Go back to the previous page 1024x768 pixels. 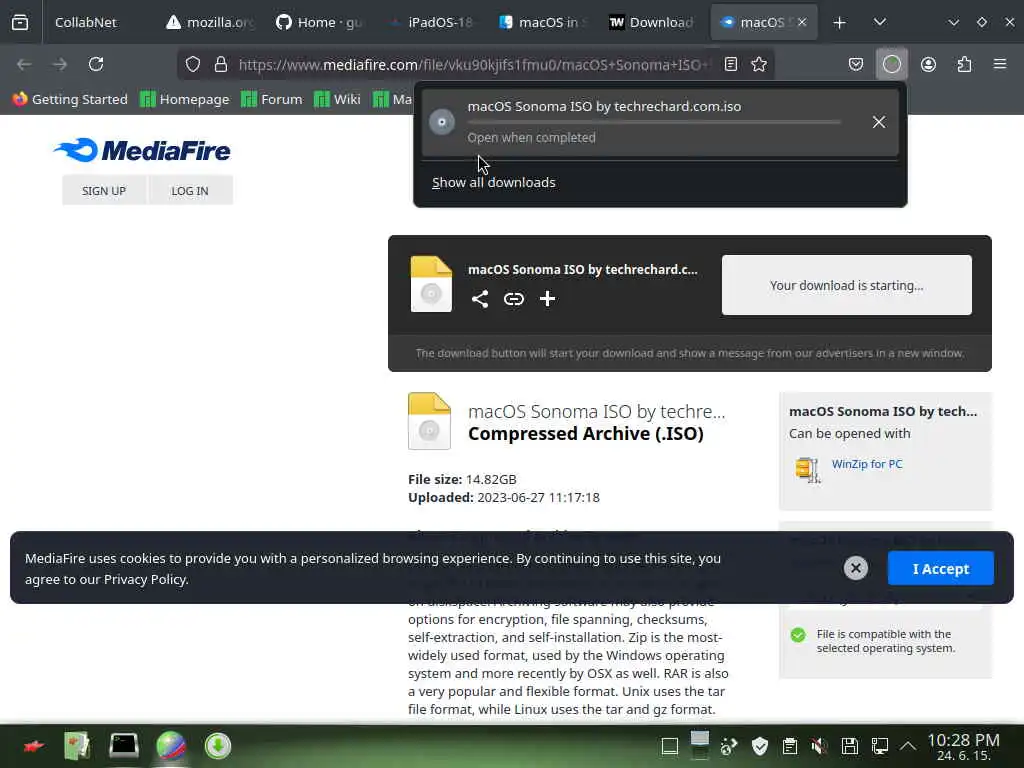click(x=24, y=64)
